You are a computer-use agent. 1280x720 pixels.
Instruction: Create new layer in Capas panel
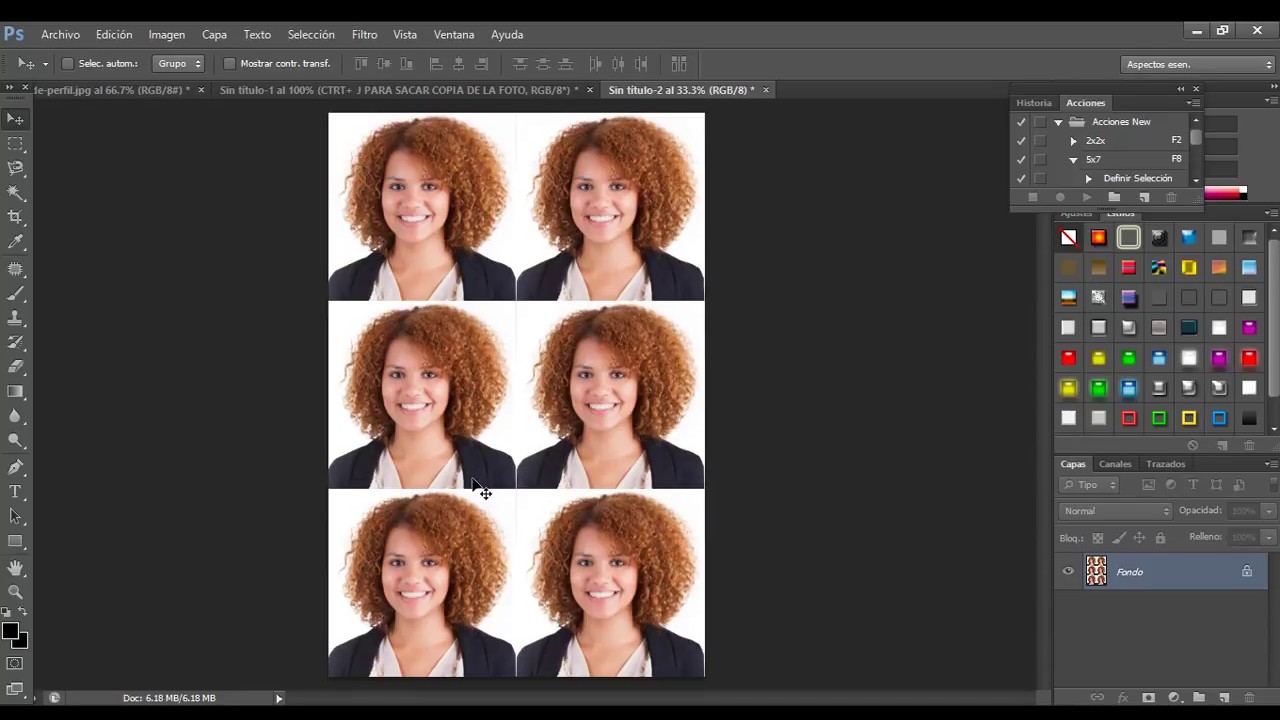pos(1223,697)
